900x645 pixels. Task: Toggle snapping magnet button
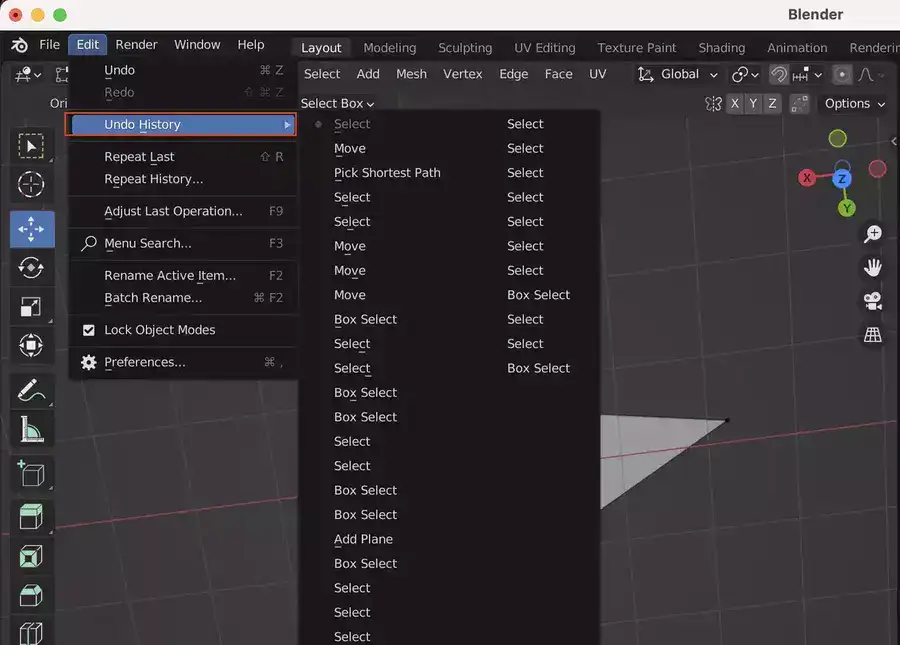pyautogui.click(x=779, y=75)
